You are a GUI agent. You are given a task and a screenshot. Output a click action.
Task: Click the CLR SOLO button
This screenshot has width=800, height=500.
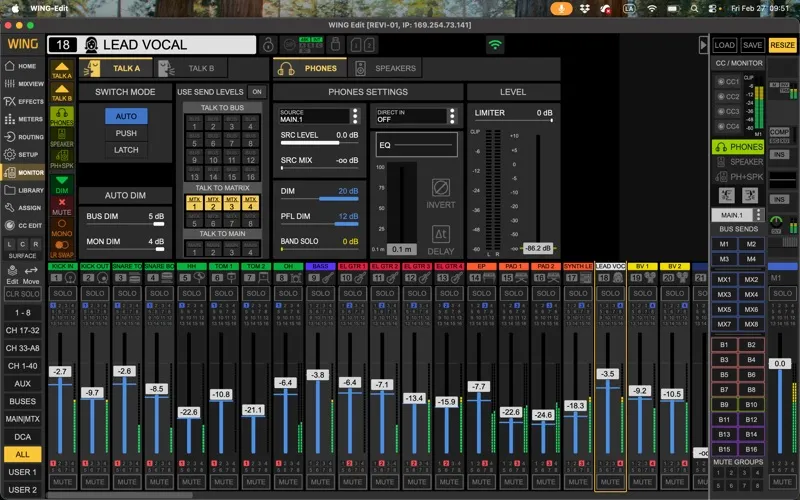coord(22,294)
